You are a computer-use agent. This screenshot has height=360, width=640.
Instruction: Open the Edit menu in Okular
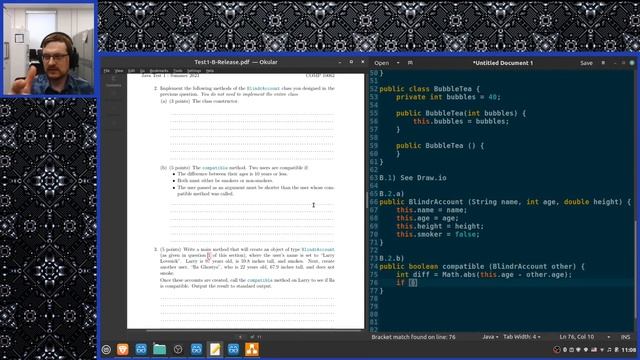click(131, 71)
